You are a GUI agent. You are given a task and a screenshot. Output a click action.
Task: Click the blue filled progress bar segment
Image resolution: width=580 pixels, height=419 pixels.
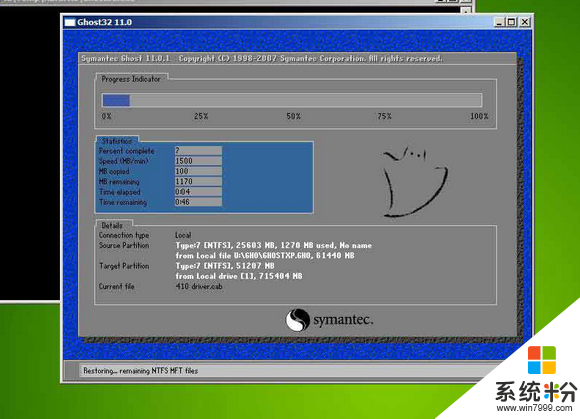(x=116, y=101)
